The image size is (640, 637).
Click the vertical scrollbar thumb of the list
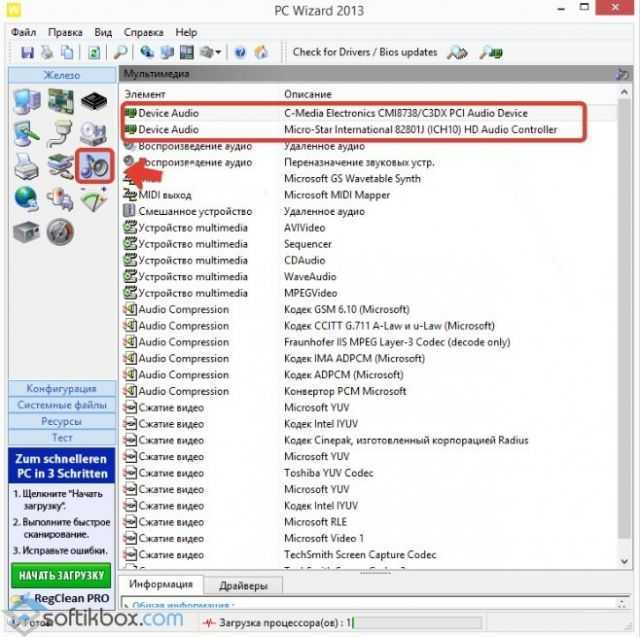point(624,318)
